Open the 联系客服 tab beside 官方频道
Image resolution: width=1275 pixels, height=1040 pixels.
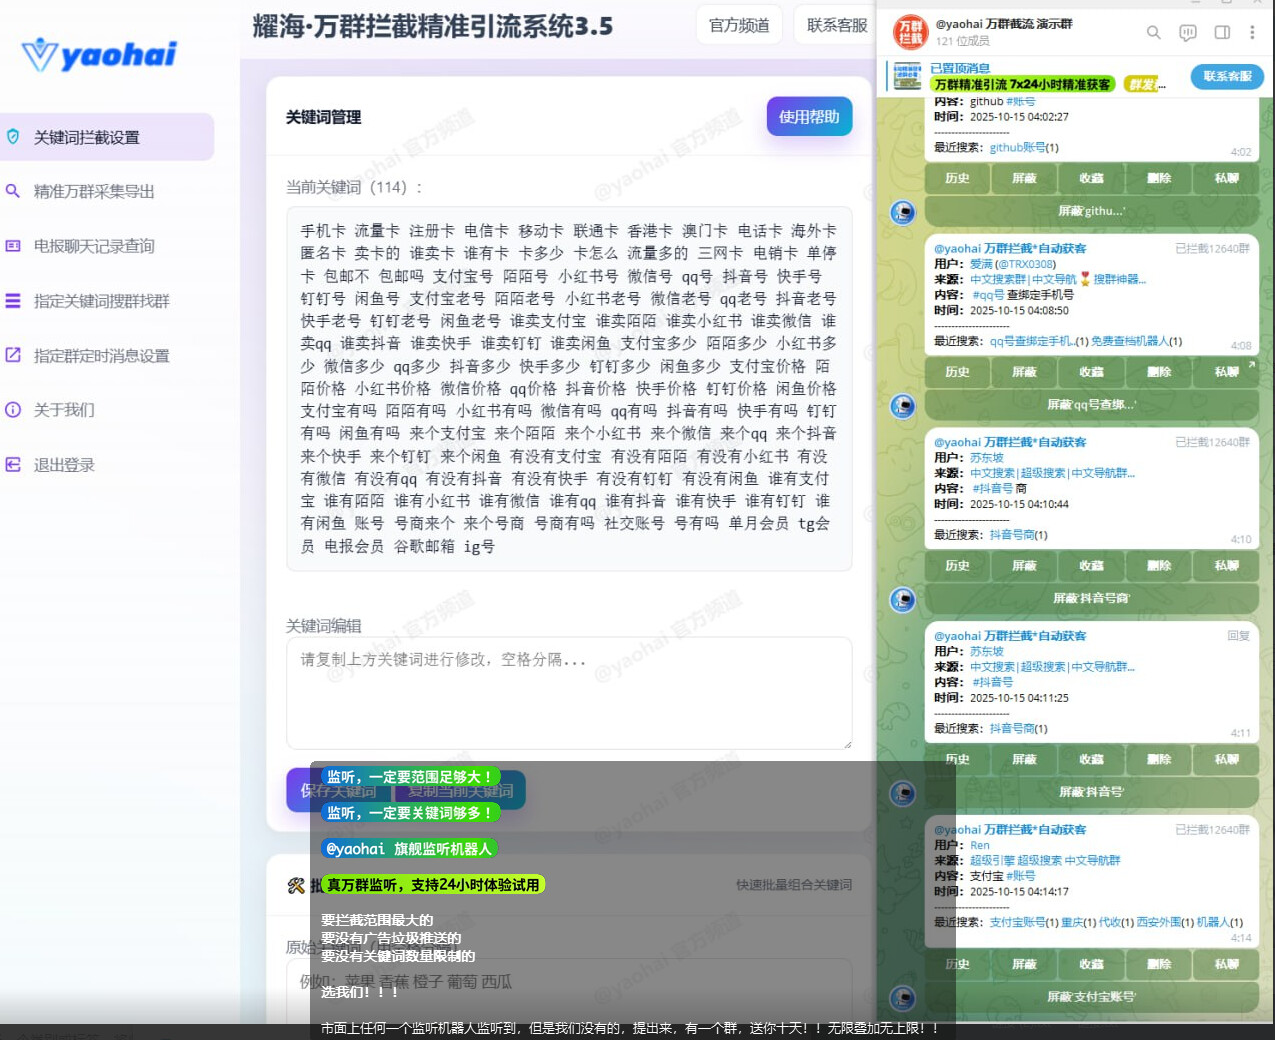tap(836, 26)
